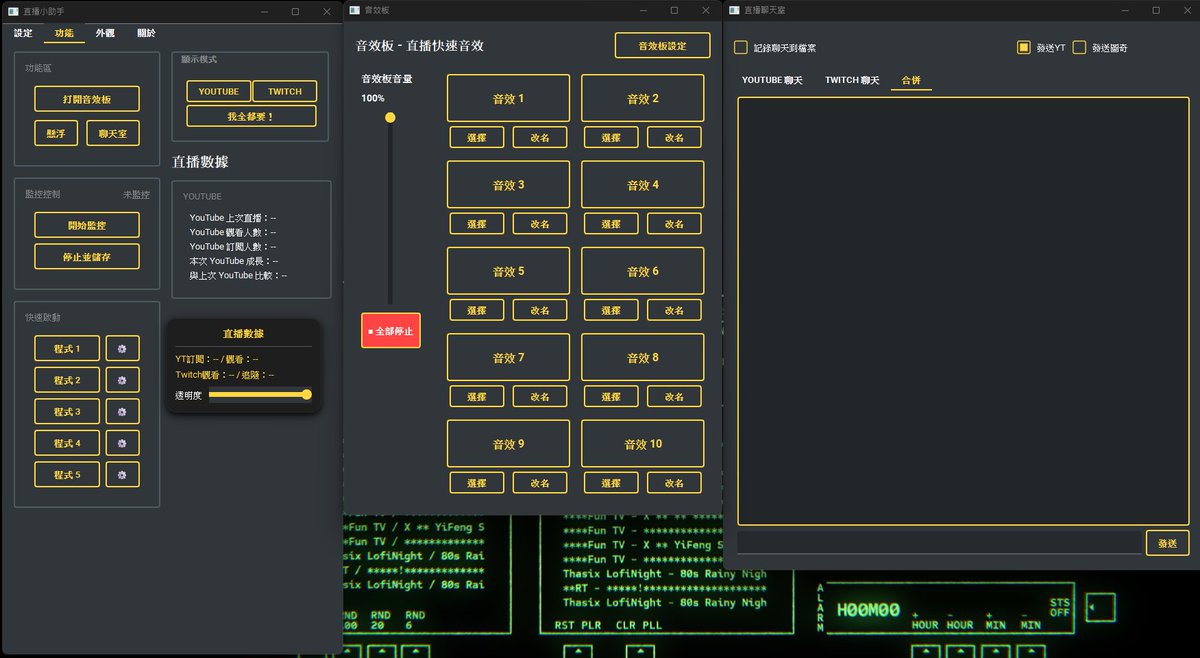Select 我全都要！ display mode
This screenshot has height=658, width=1200.
pos(251,116)
